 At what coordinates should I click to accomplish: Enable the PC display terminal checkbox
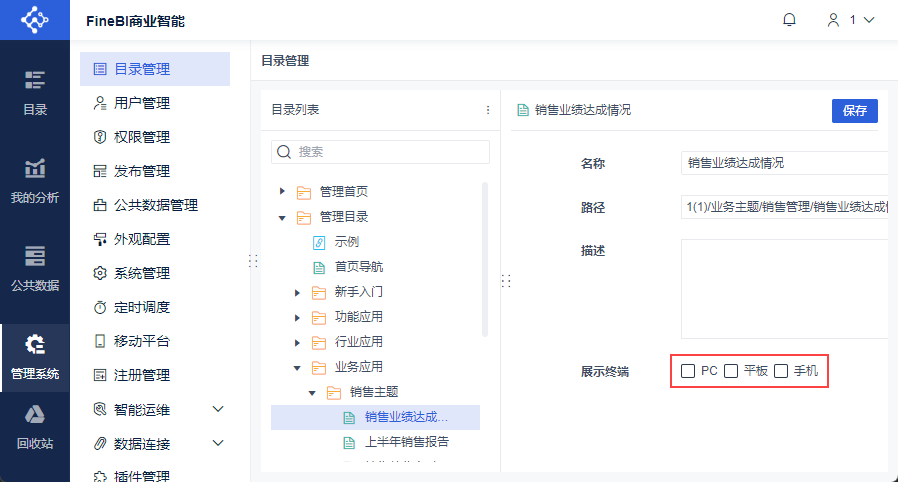click(688, 371)
